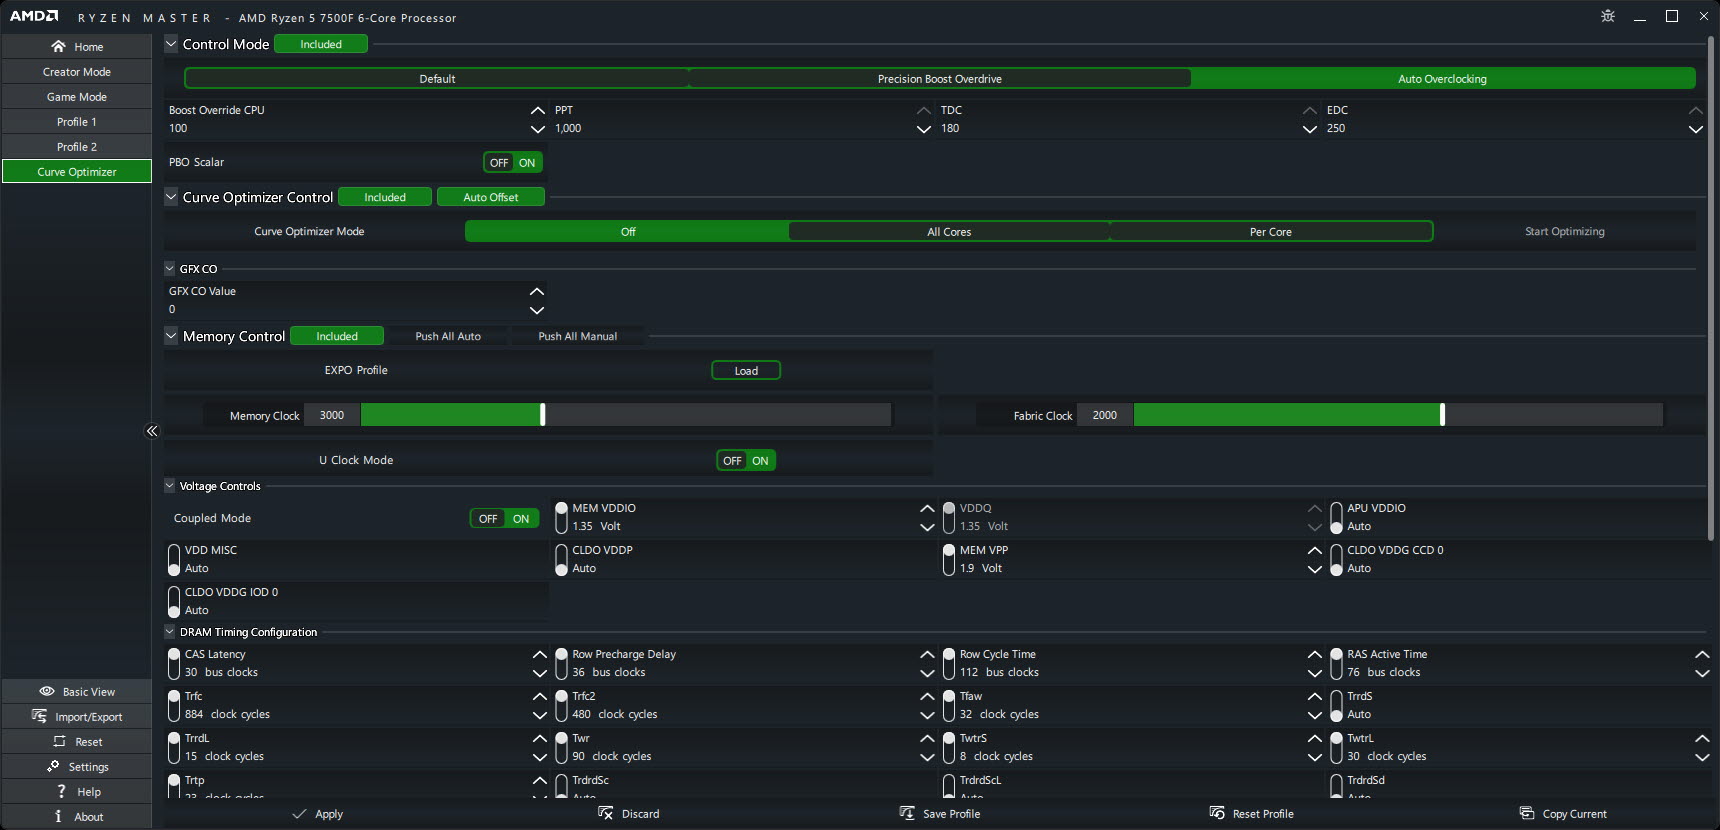The image size is (1720, 830).
Task: Decrease the Boost Override CPU value
Action: point(537,129)
